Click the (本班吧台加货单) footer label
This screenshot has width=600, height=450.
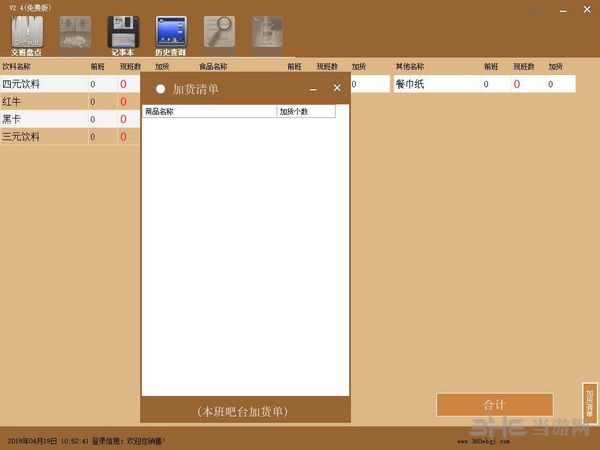[243, 412]
